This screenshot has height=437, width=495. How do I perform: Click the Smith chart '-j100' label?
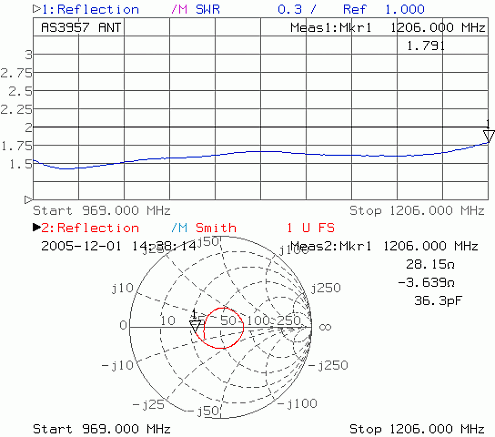coord(298,404)
